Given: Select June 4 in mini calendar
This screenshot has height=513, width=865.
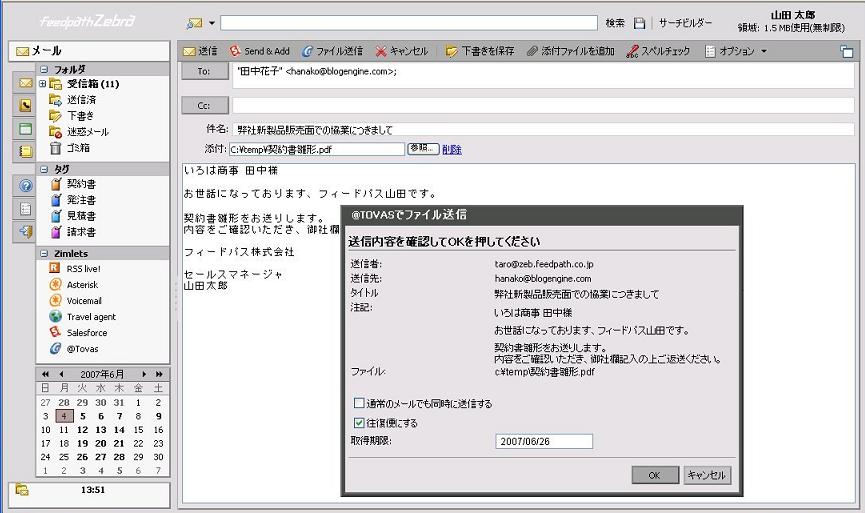Looking at the screenshot, I should click(x=64, y=416).
